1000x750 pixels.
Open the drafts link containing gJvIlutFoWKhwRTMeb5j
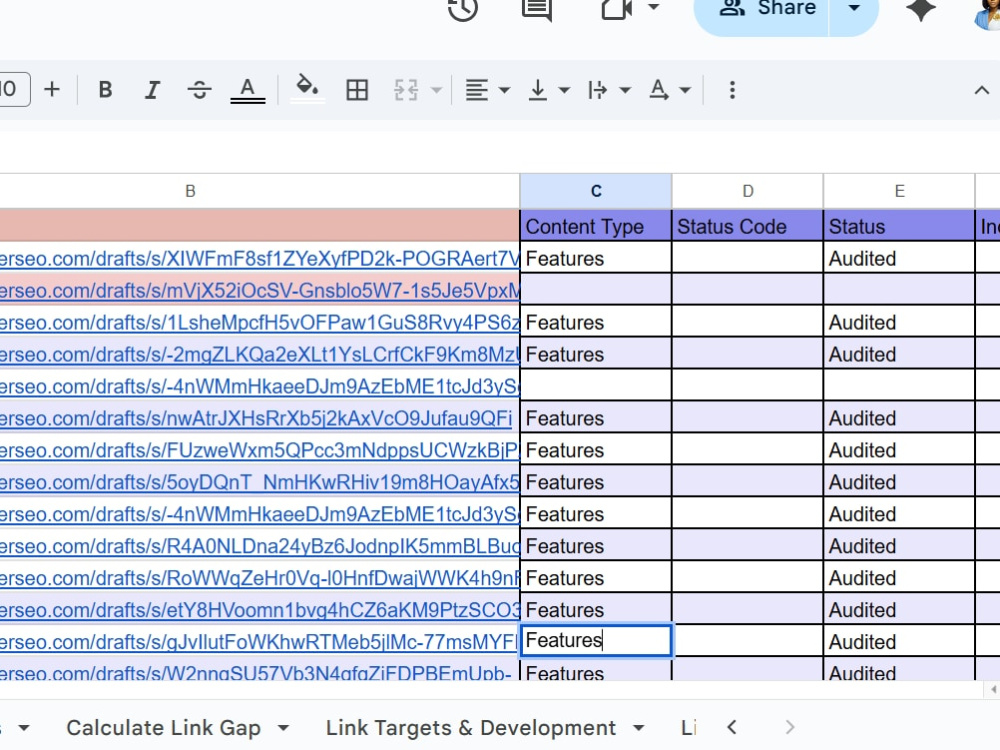(x=258, y=641)
